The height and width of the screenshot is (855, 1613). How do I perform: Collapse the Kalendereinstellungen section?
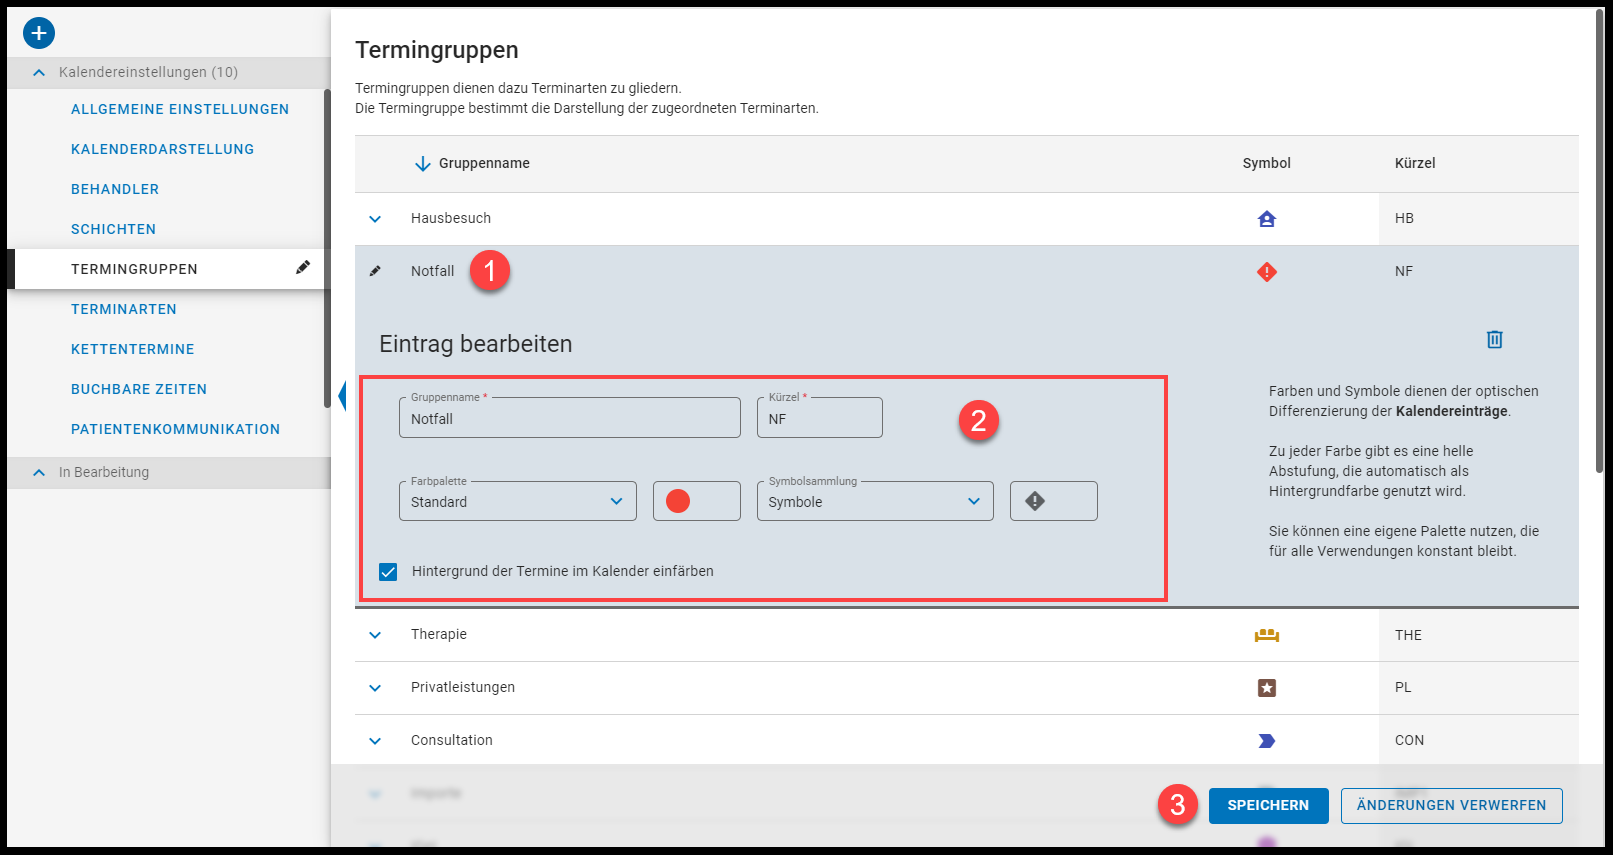click(x=39, y=73)
